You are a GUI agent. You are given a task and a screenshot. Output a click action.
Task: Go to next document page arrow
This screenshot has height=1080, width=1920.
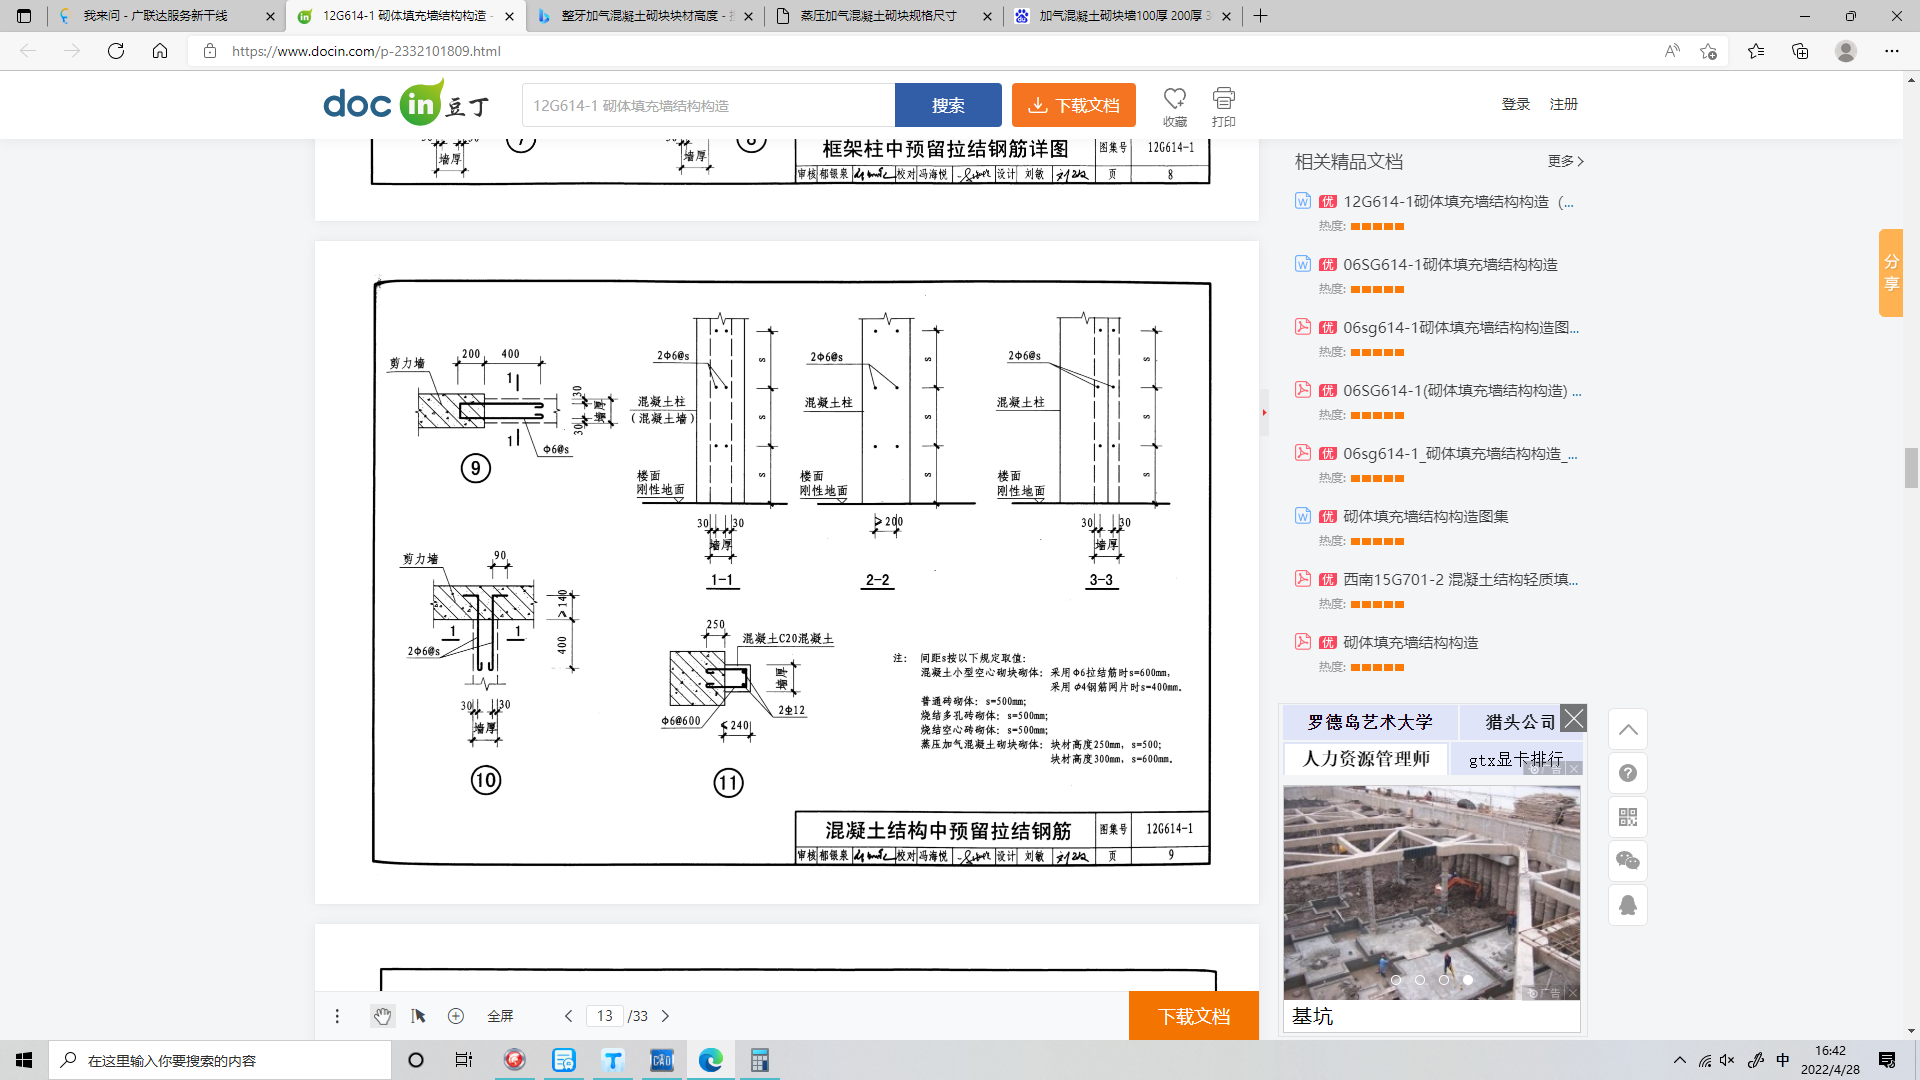point(666,1016)
